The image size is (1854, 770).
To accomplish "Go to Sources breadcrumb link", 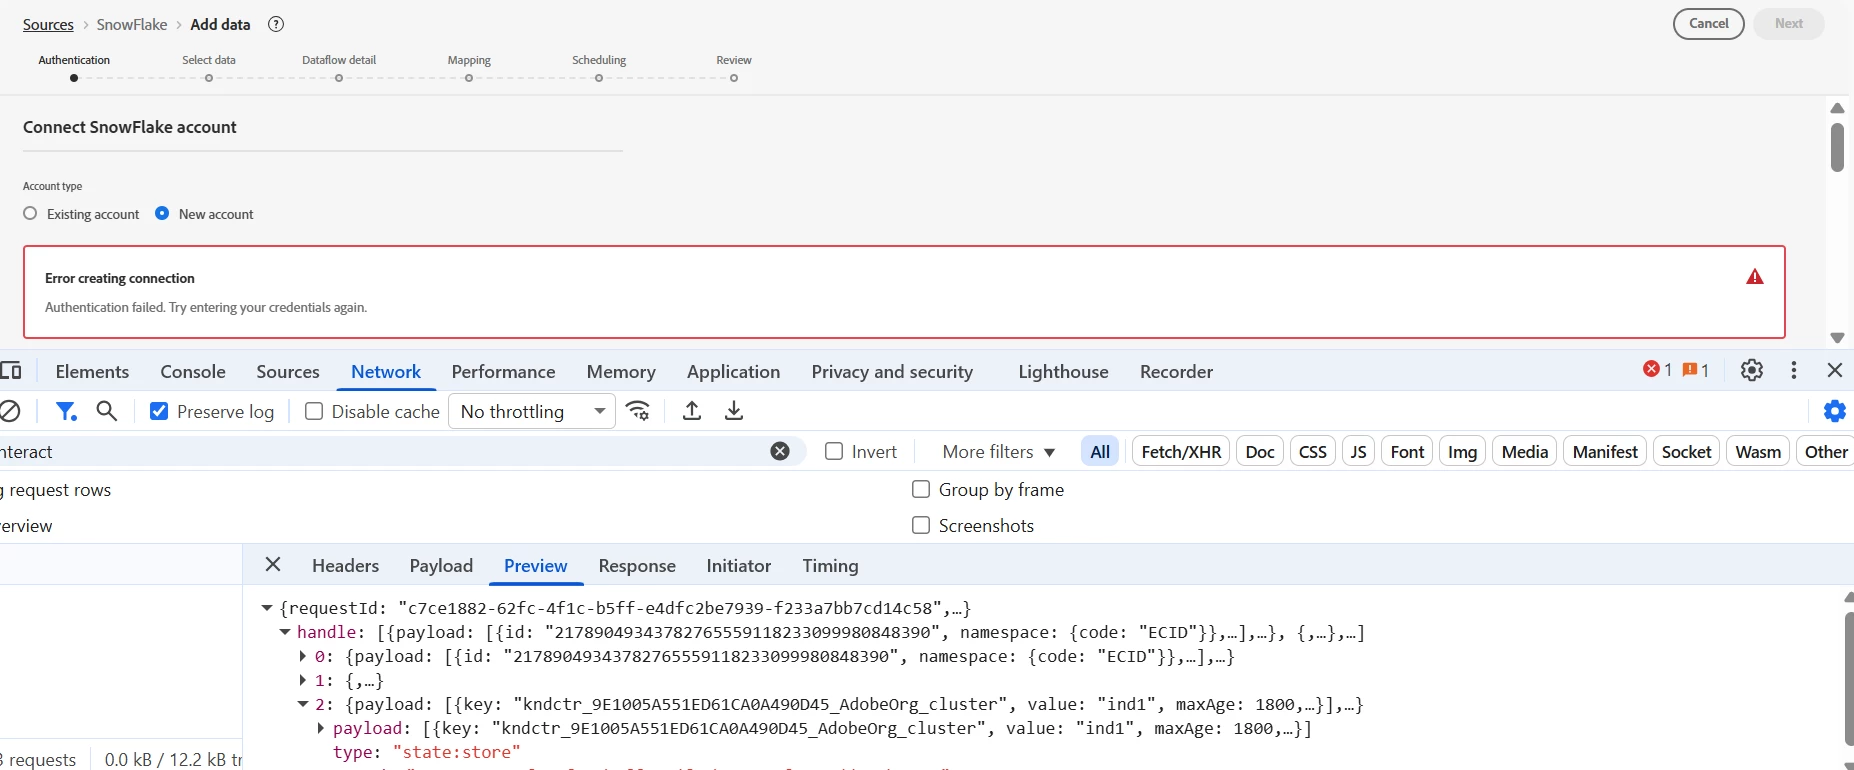I will pyautogui.click(x=48, y=24).
